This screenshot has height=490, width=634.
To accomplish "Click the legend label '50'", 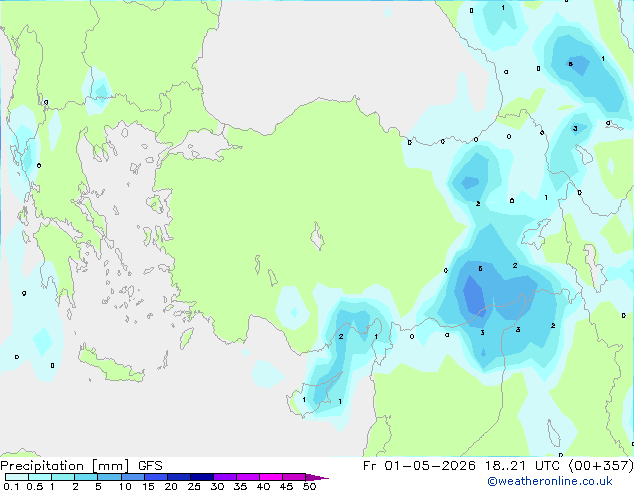I will 309,486.
